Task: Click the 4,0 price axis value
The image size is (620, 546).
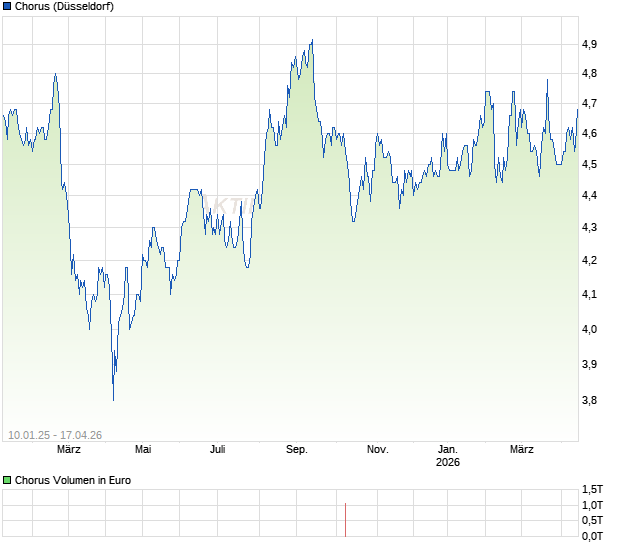Action: [589, 329]
